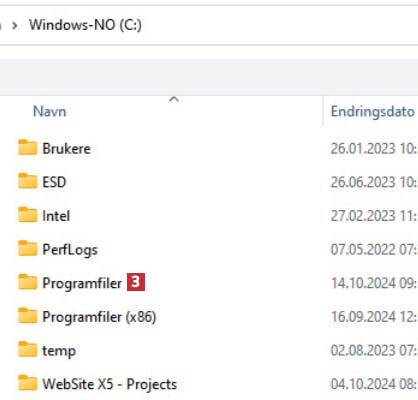Select the Programfiler (x86) folder icon
The image size is (418, 400).
point(27,316)
